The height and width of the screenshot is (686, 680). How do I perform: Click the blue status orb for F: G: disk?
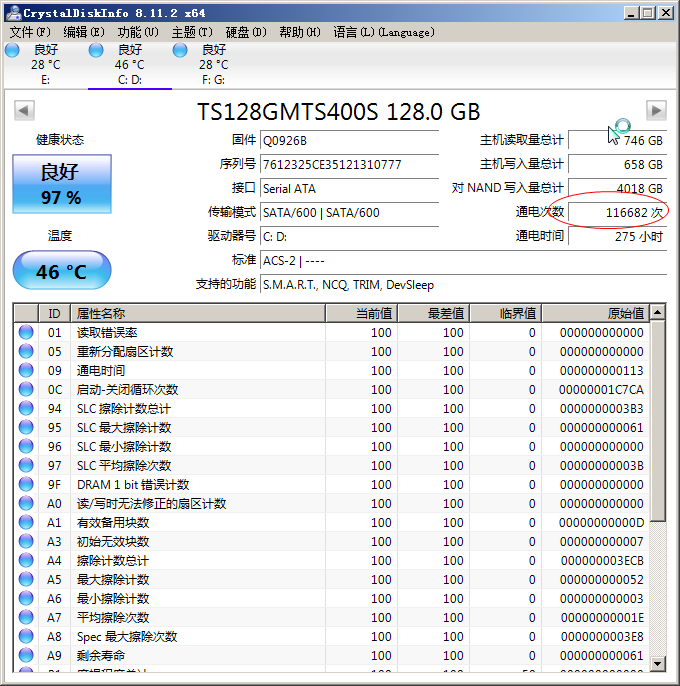[x=180, y=50]
